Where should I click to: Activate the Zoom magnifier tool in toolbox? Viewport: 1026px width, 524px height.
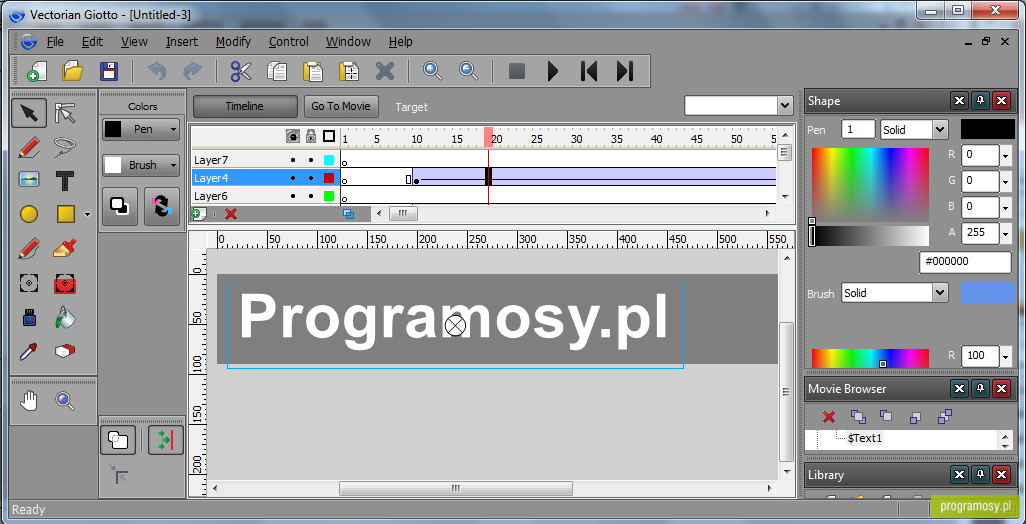pos(65,400)
